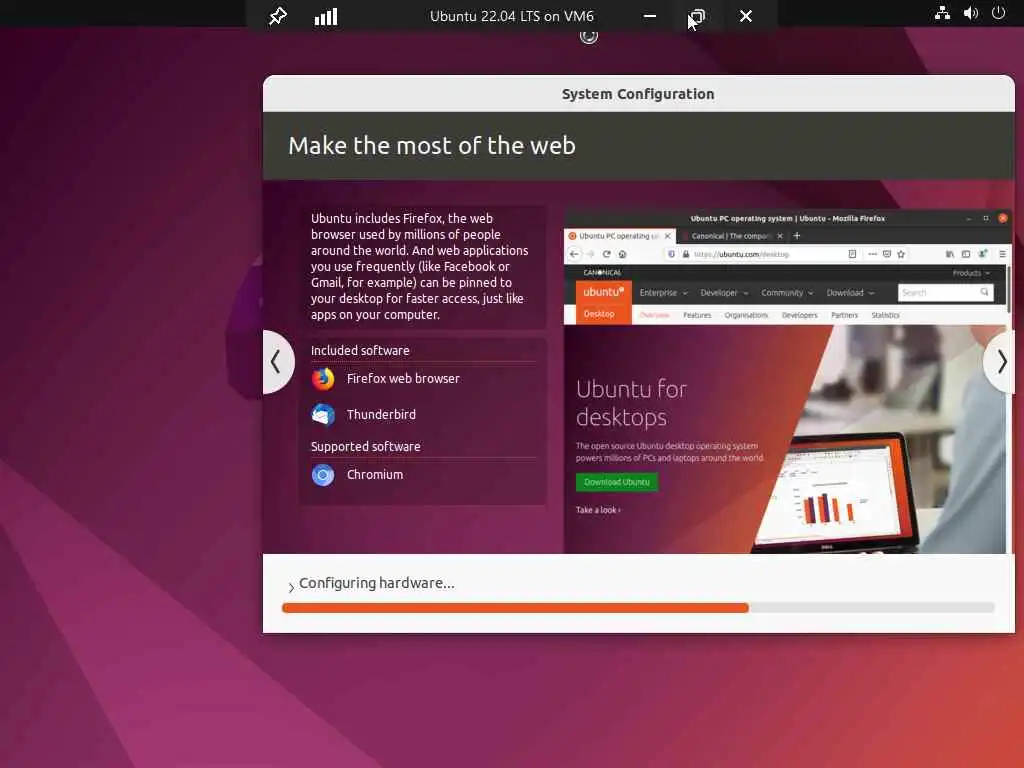Open the Community dropdown on ubuntu.com
The width and height of the screenshot is (1024, 768).
787,293
